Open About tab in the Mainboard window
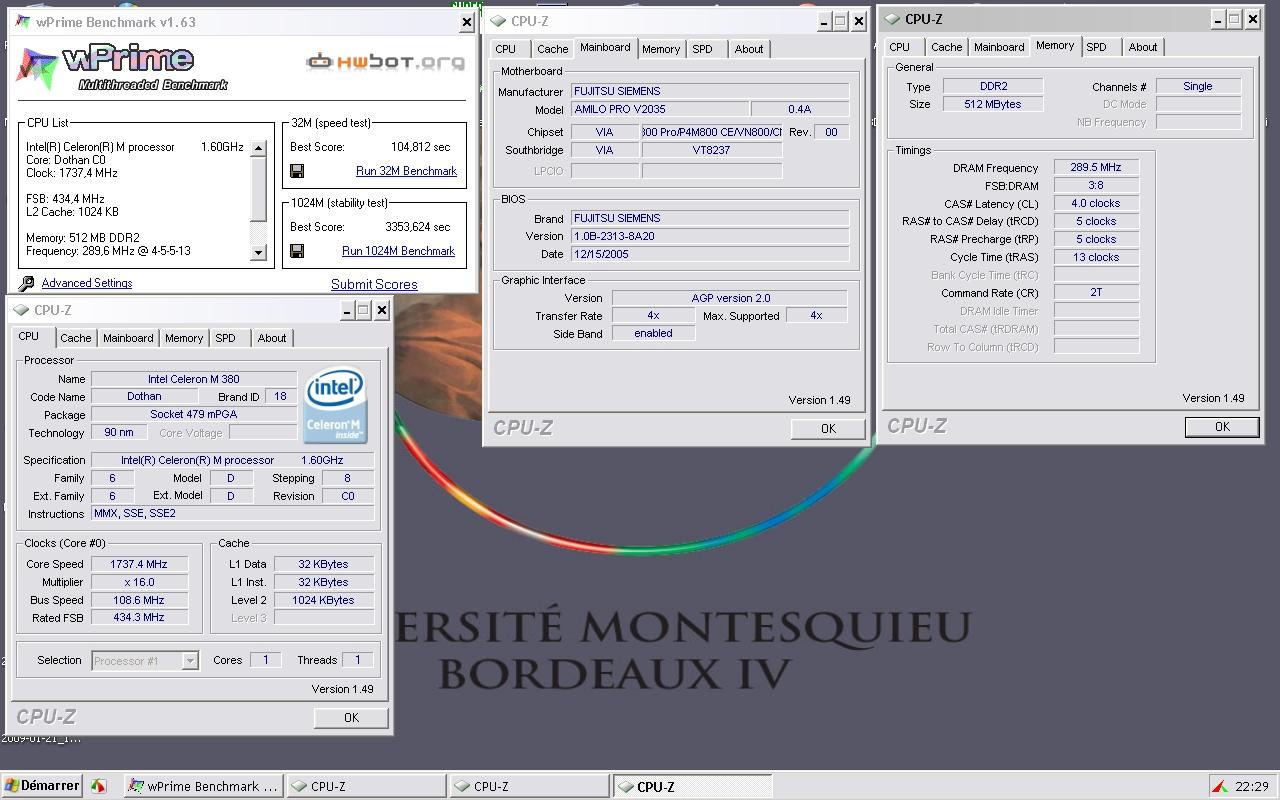Viewport: 1280px width, 800px height. [x=749, y=49]
